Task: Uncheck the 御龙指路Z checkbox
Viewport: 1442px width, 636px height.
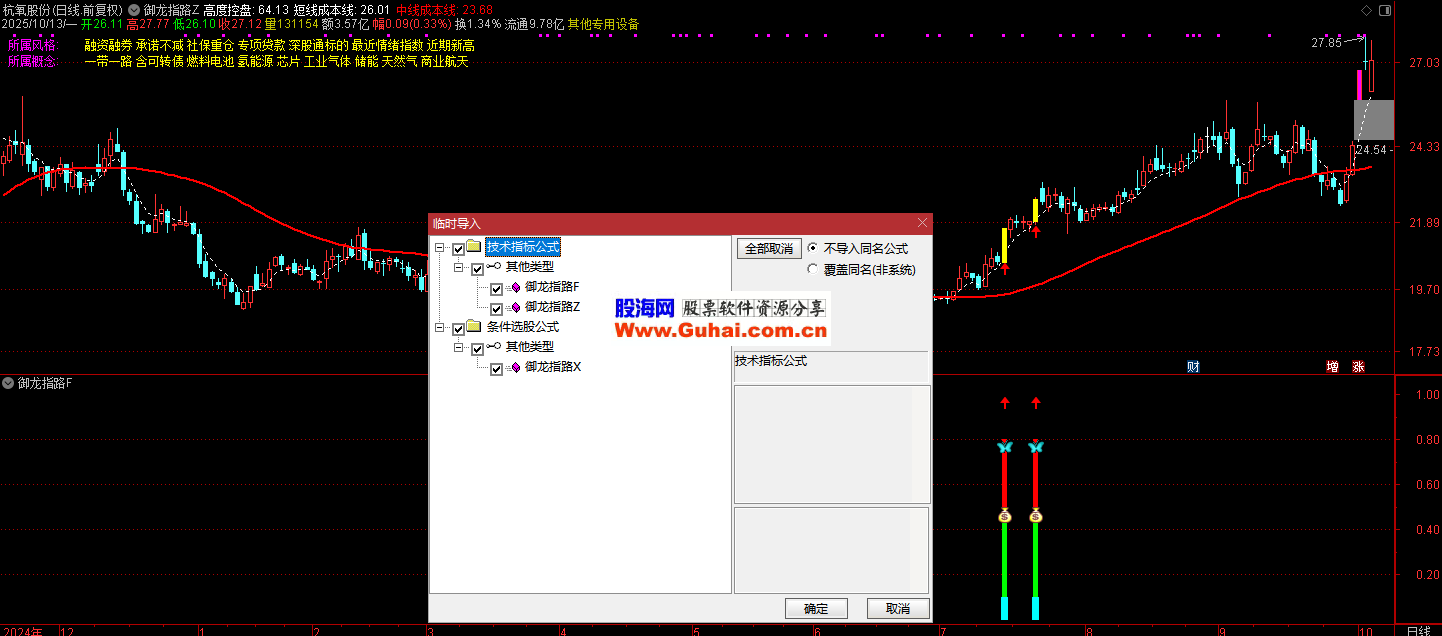Action: 496,309
